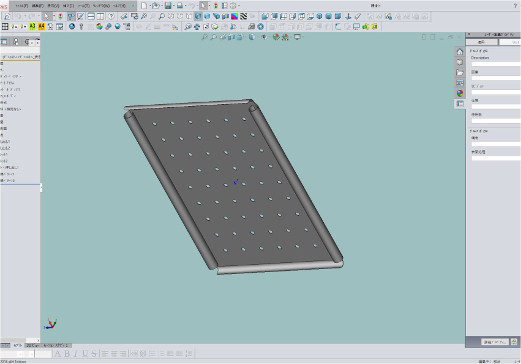Open the Insert (I) menu

point(69,6)
